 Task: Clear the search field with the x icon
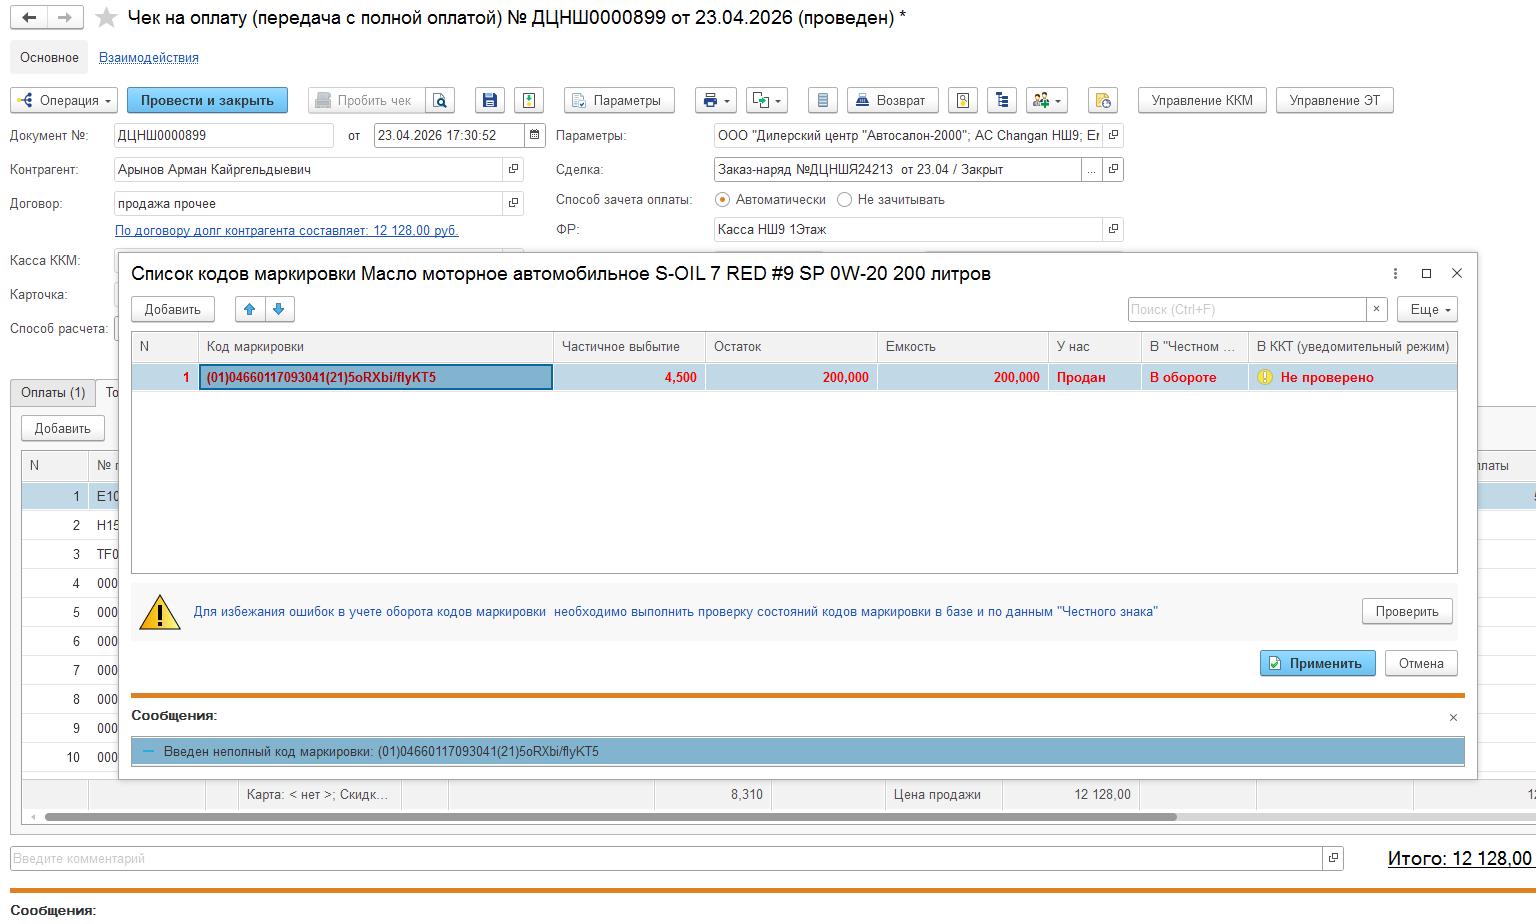[x=1376, y=309]
